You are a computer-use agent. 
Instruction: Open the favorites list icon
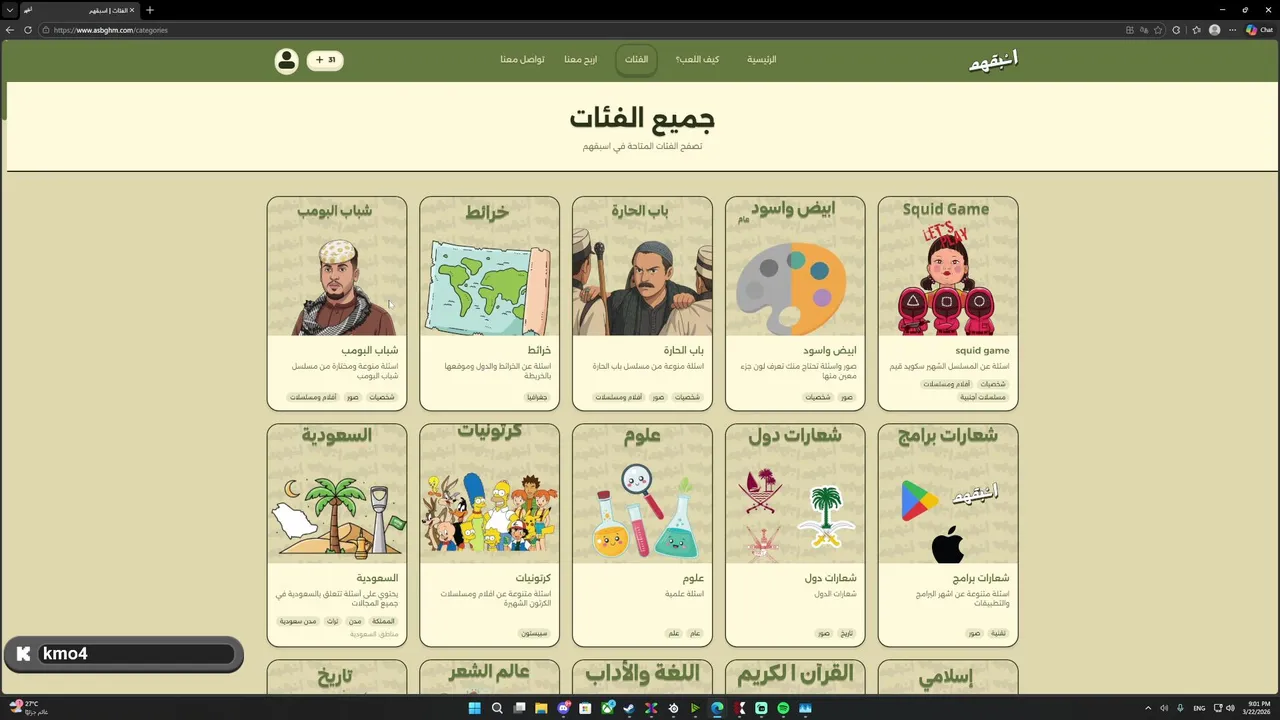[1196, 30]
